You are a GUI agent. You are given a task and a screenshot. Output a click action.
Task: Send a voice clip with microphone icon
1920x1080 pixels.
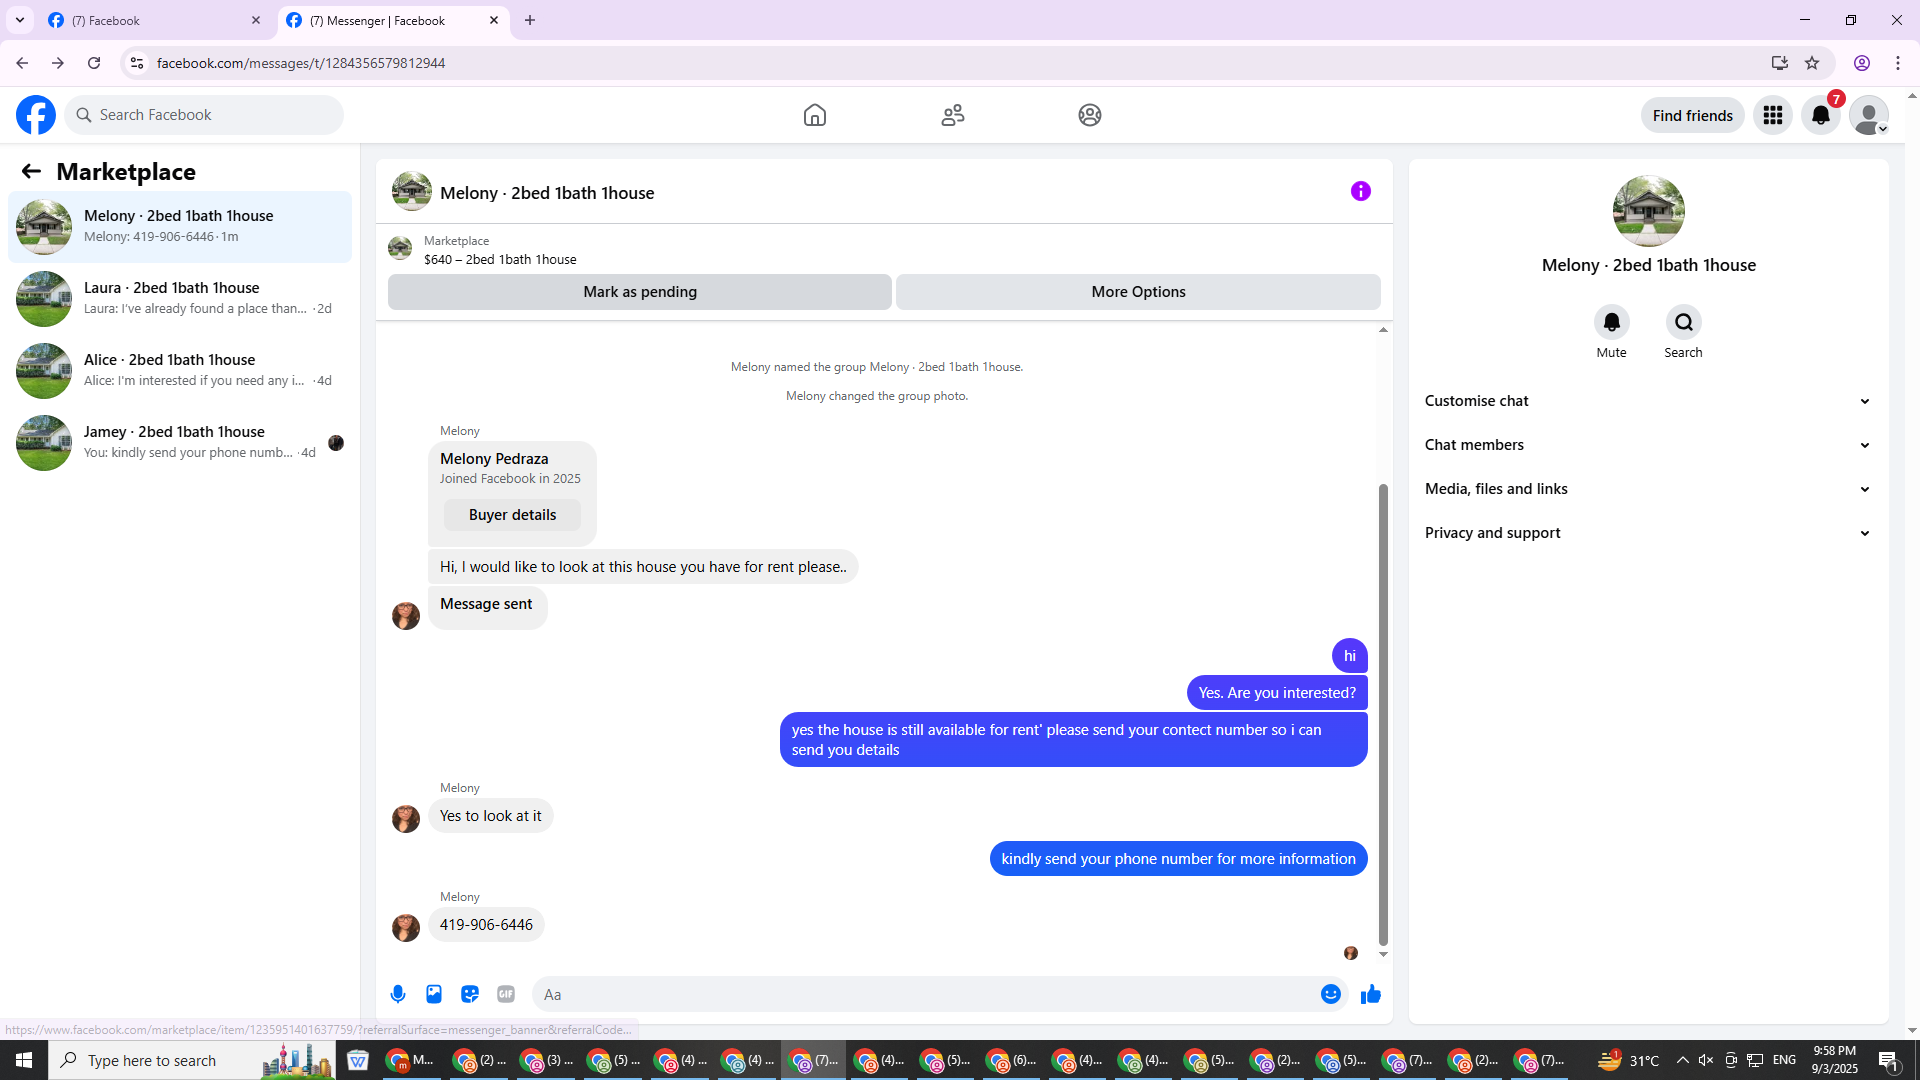[x=398, y=994]
